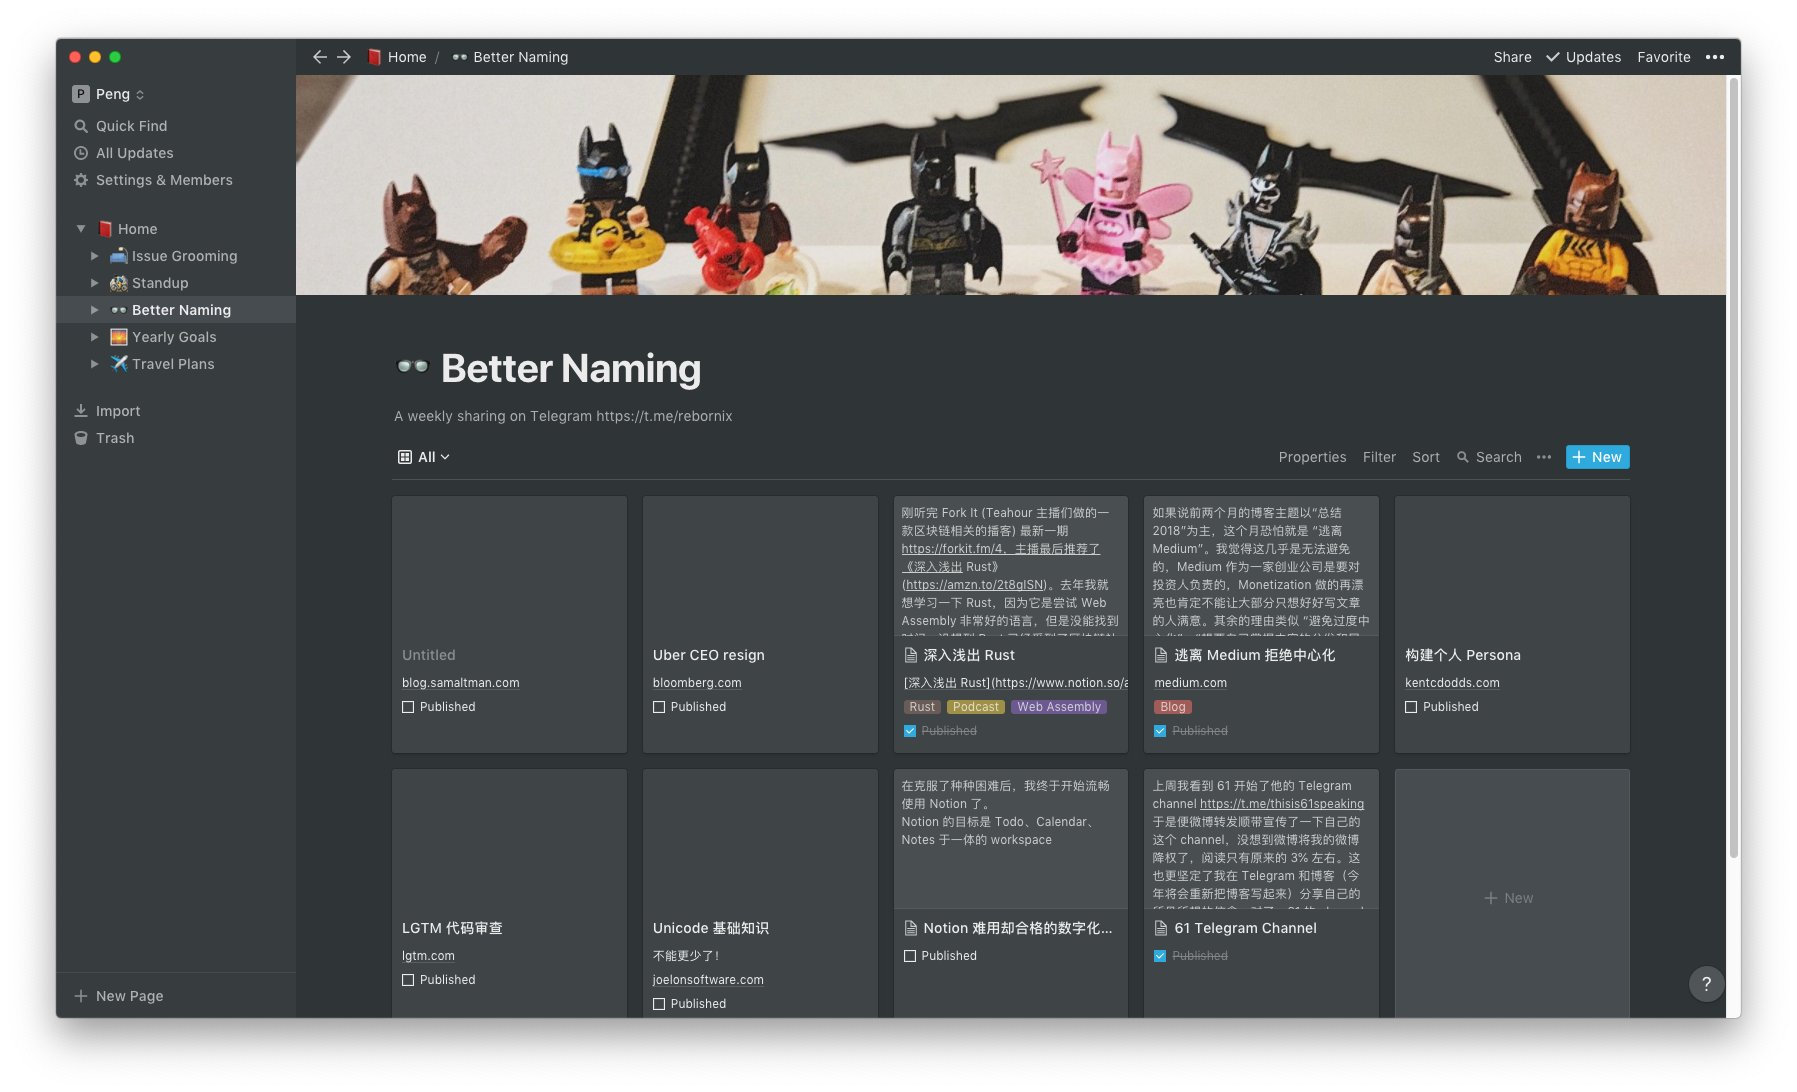Click the Better Naming sunglasses icon in sidebar
This screenshot has width=1797, height=1092.
coord(119,310)
